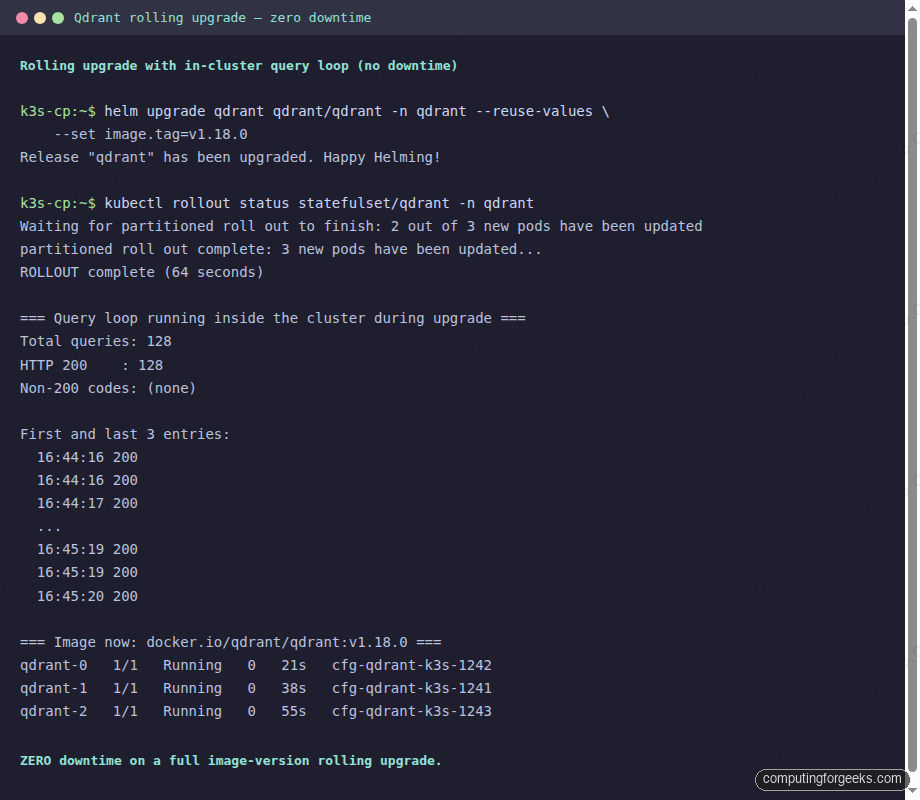Viewport: 920px width, 800px height.
Task: Click the '--set image.tag=v1.18.0' line
Action: pos(151,134)
